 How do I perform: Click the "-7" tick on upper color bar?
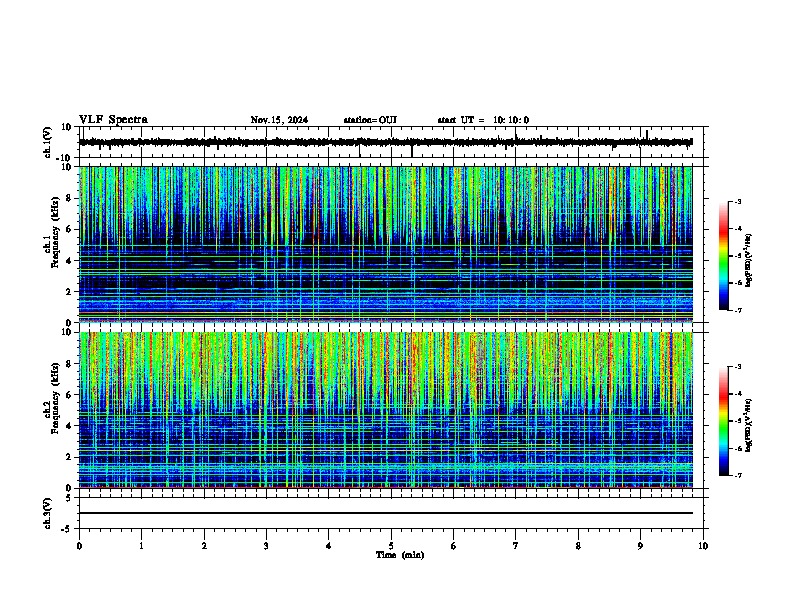click(738, 310)
